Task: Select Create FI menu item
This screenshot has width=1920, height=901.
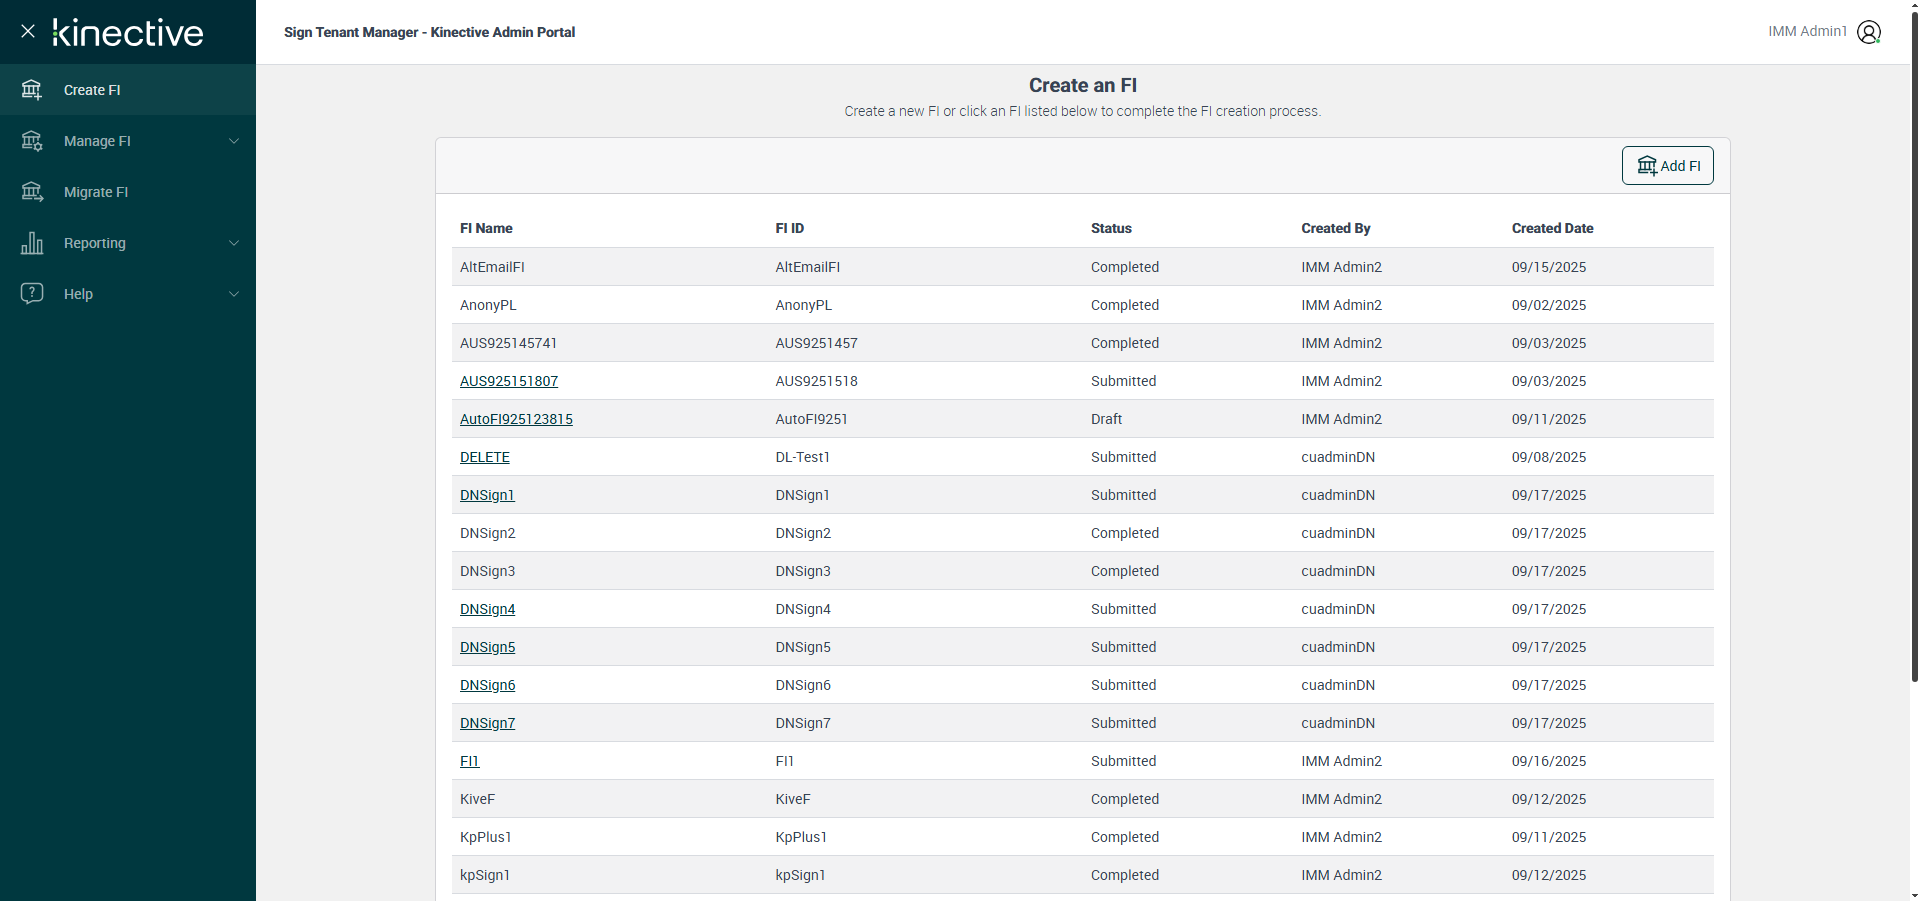Action: (x=92, y=90)
